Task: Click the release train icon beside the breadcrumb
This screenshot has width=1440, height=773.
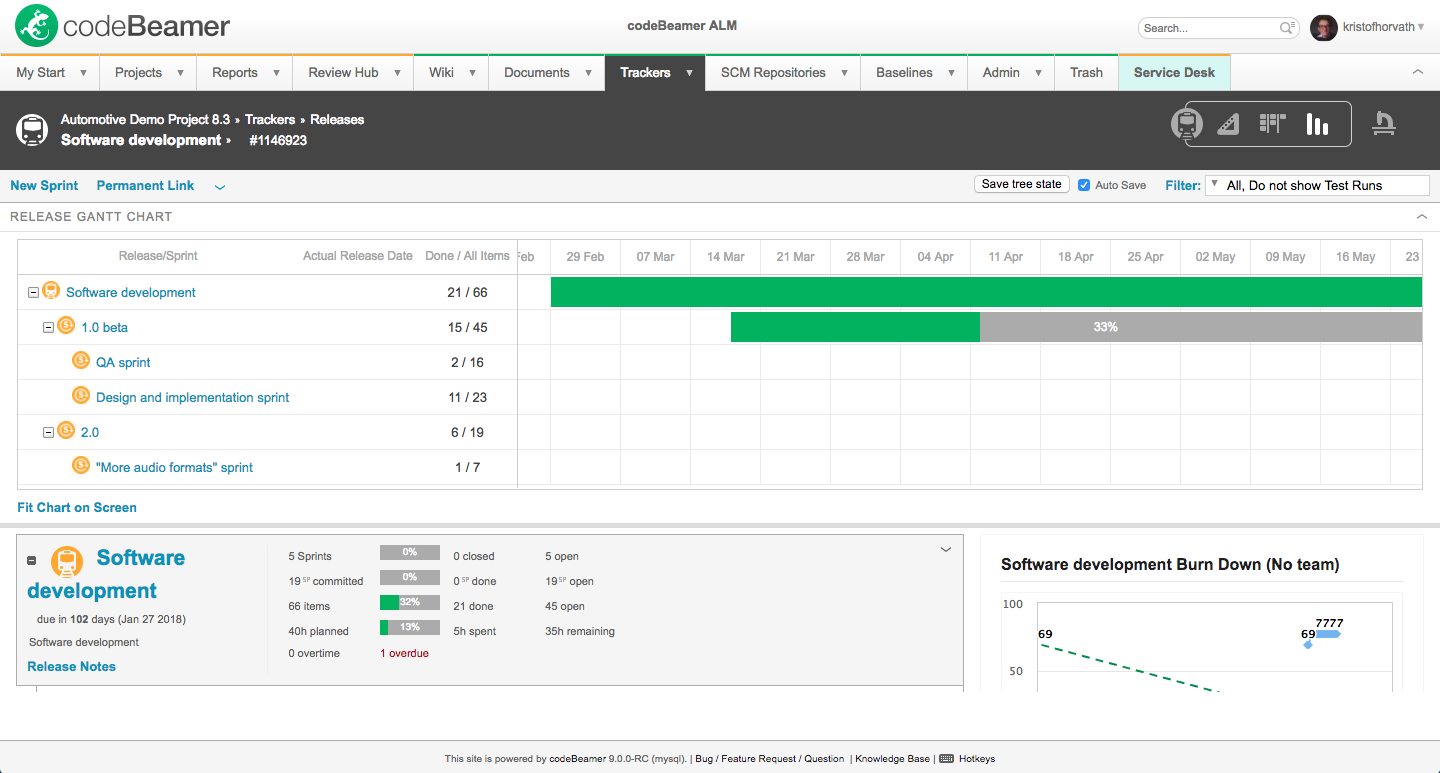Action: 32,130
